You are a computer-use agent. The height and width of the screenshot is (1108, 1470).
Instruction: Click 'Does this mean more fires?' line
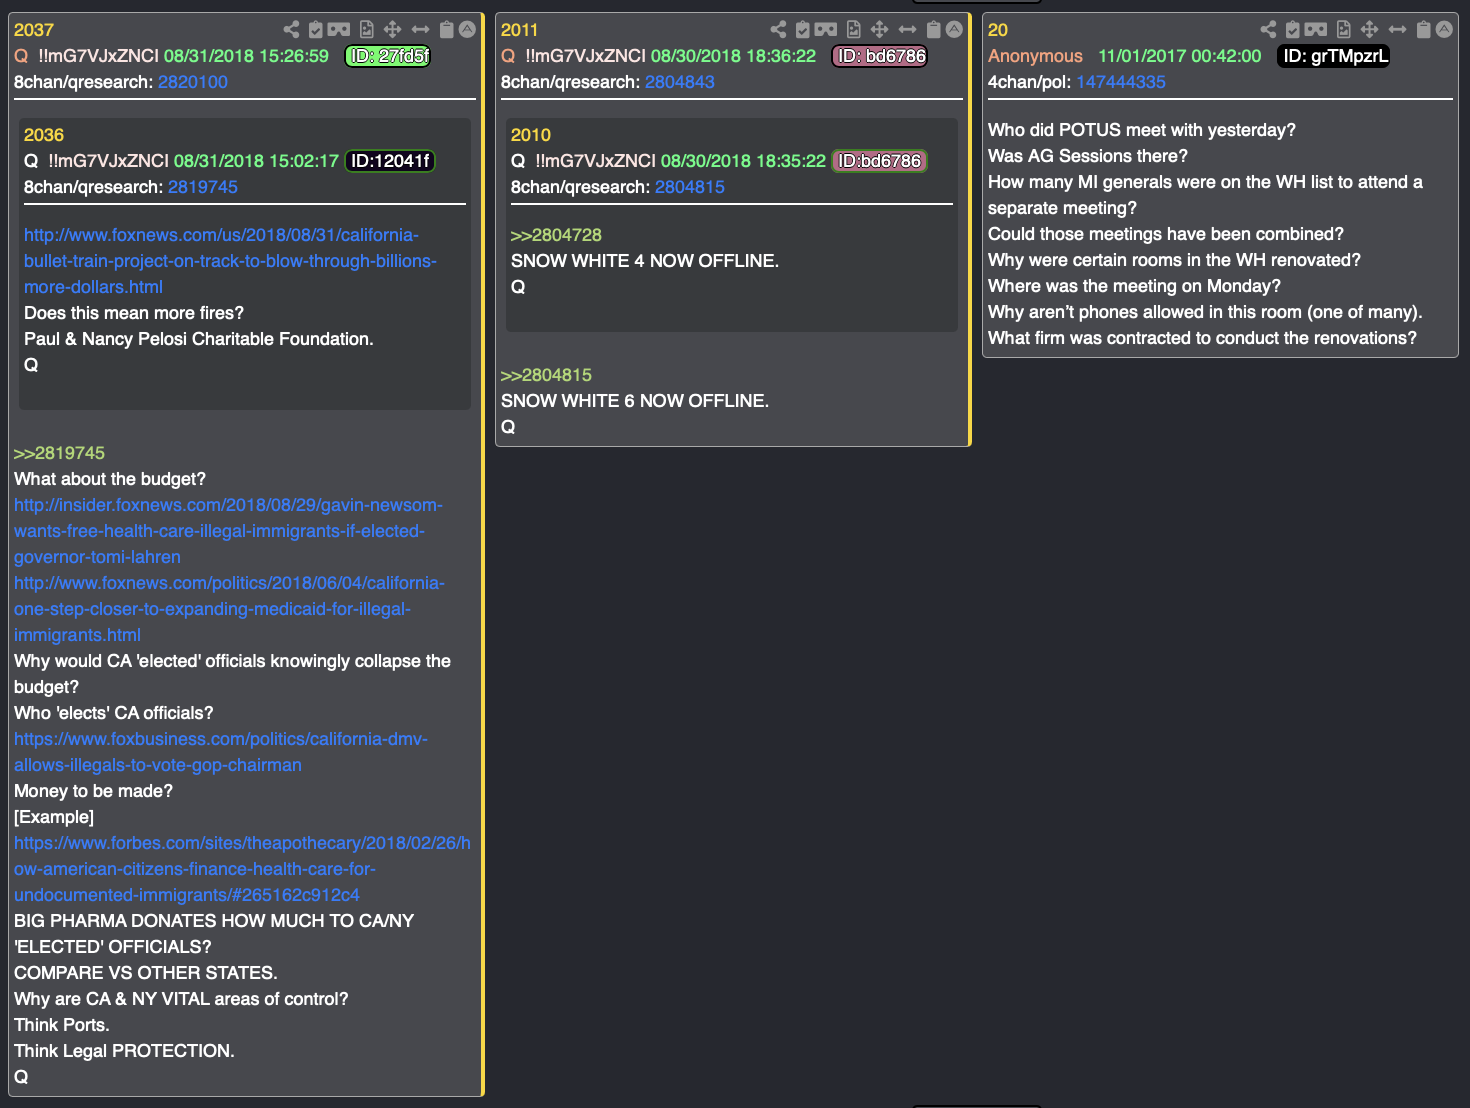[134, 313]
